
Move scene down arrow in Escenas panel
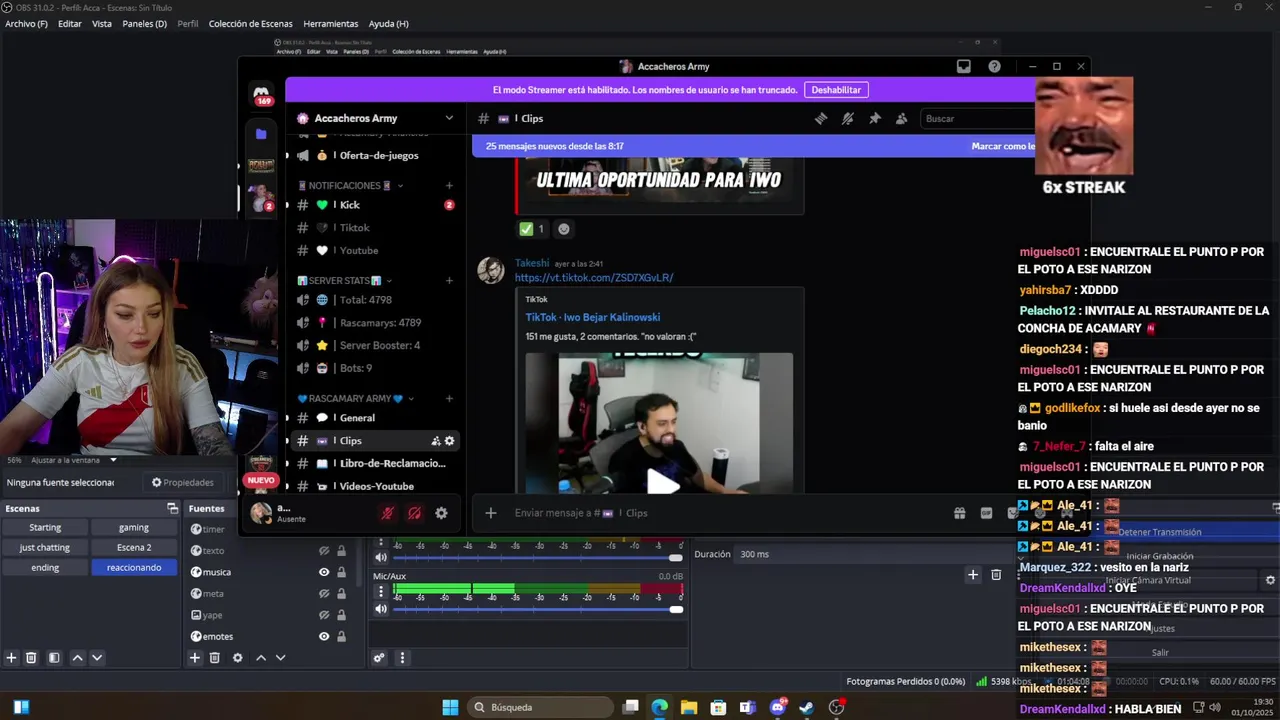97,658
